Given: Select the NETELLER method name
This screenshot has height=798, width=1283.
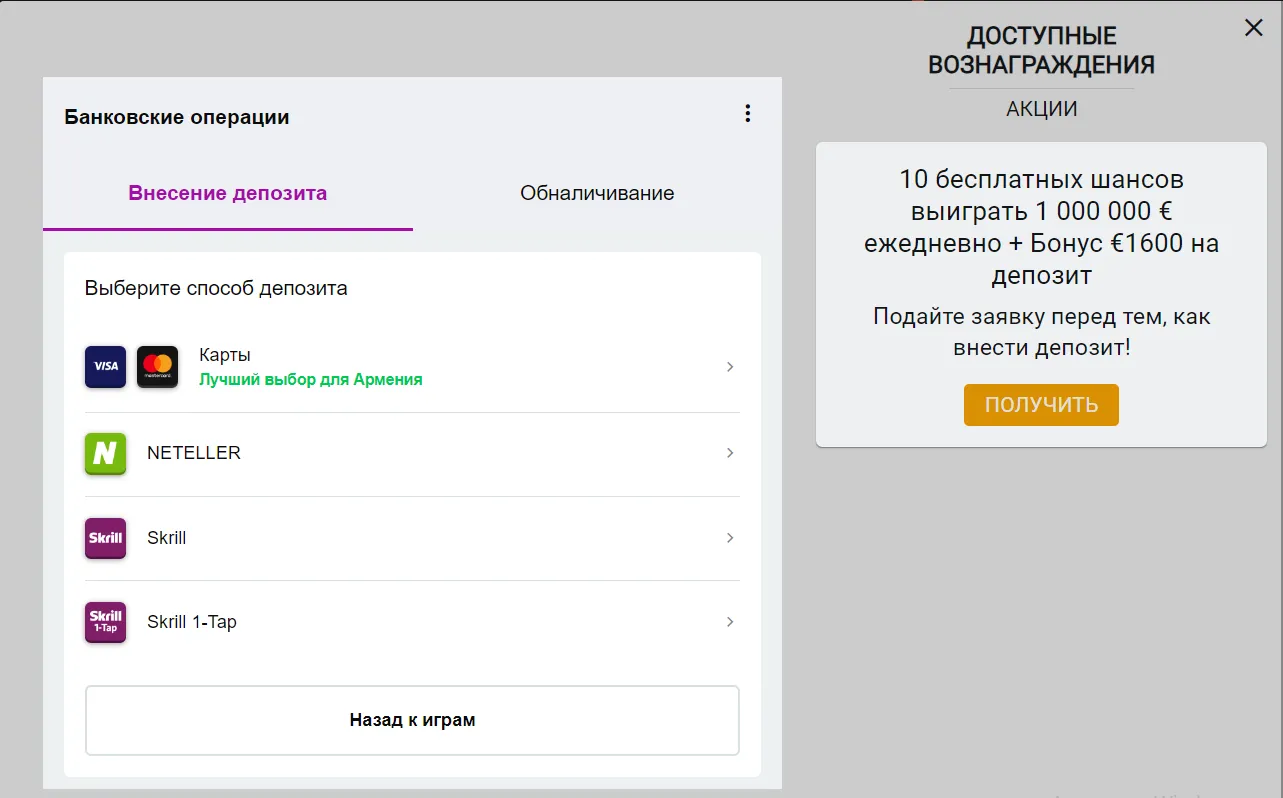Looking at the screenshot, I should [194, 453].
